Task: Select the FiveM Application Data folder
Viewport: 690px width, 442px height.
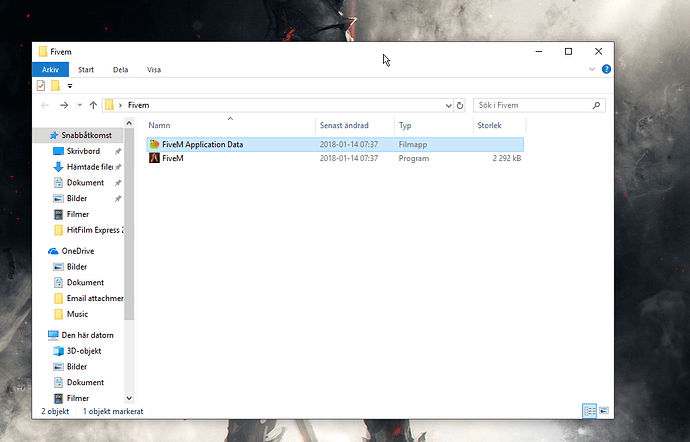Action: coord(335,144)
